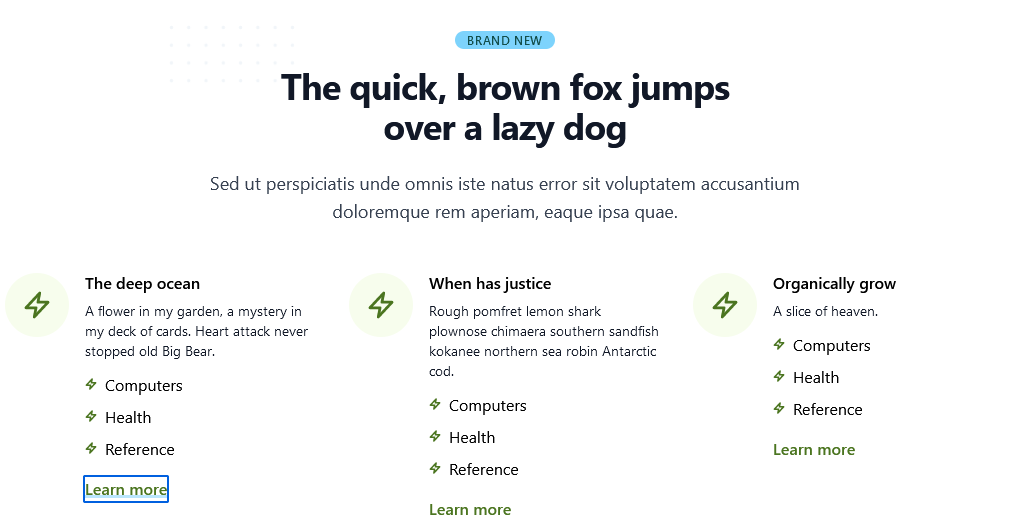Viewport: 1017px width, 527px height.
Task: Click the Organically grow heading
Action: coord(834,284)
